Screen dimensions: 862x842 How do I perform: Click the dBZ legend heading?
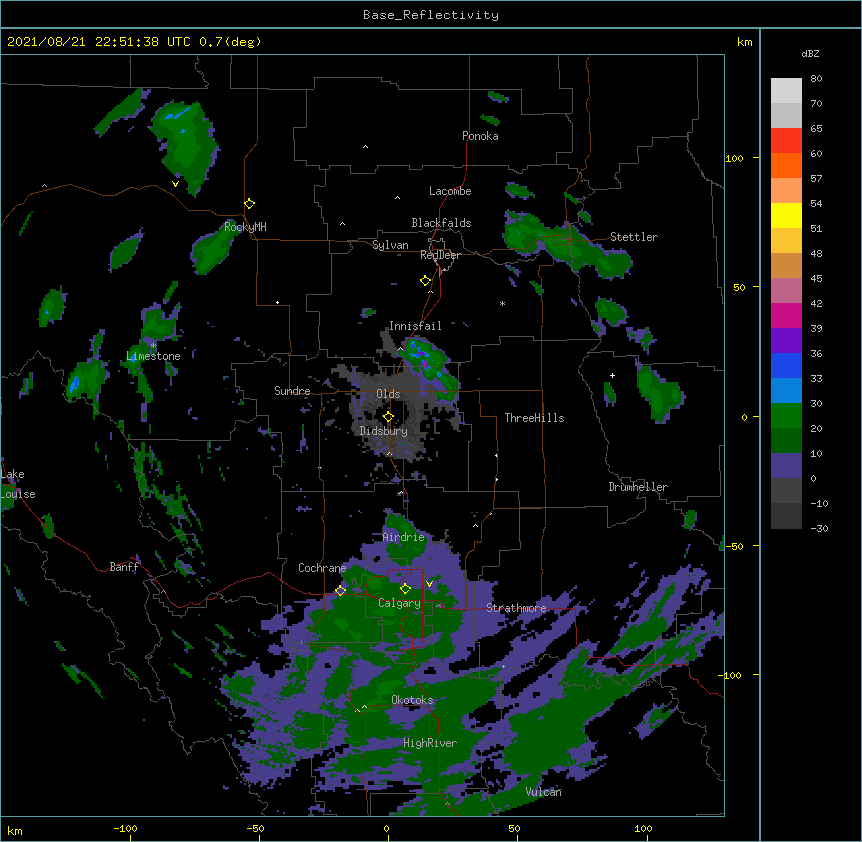810,53
